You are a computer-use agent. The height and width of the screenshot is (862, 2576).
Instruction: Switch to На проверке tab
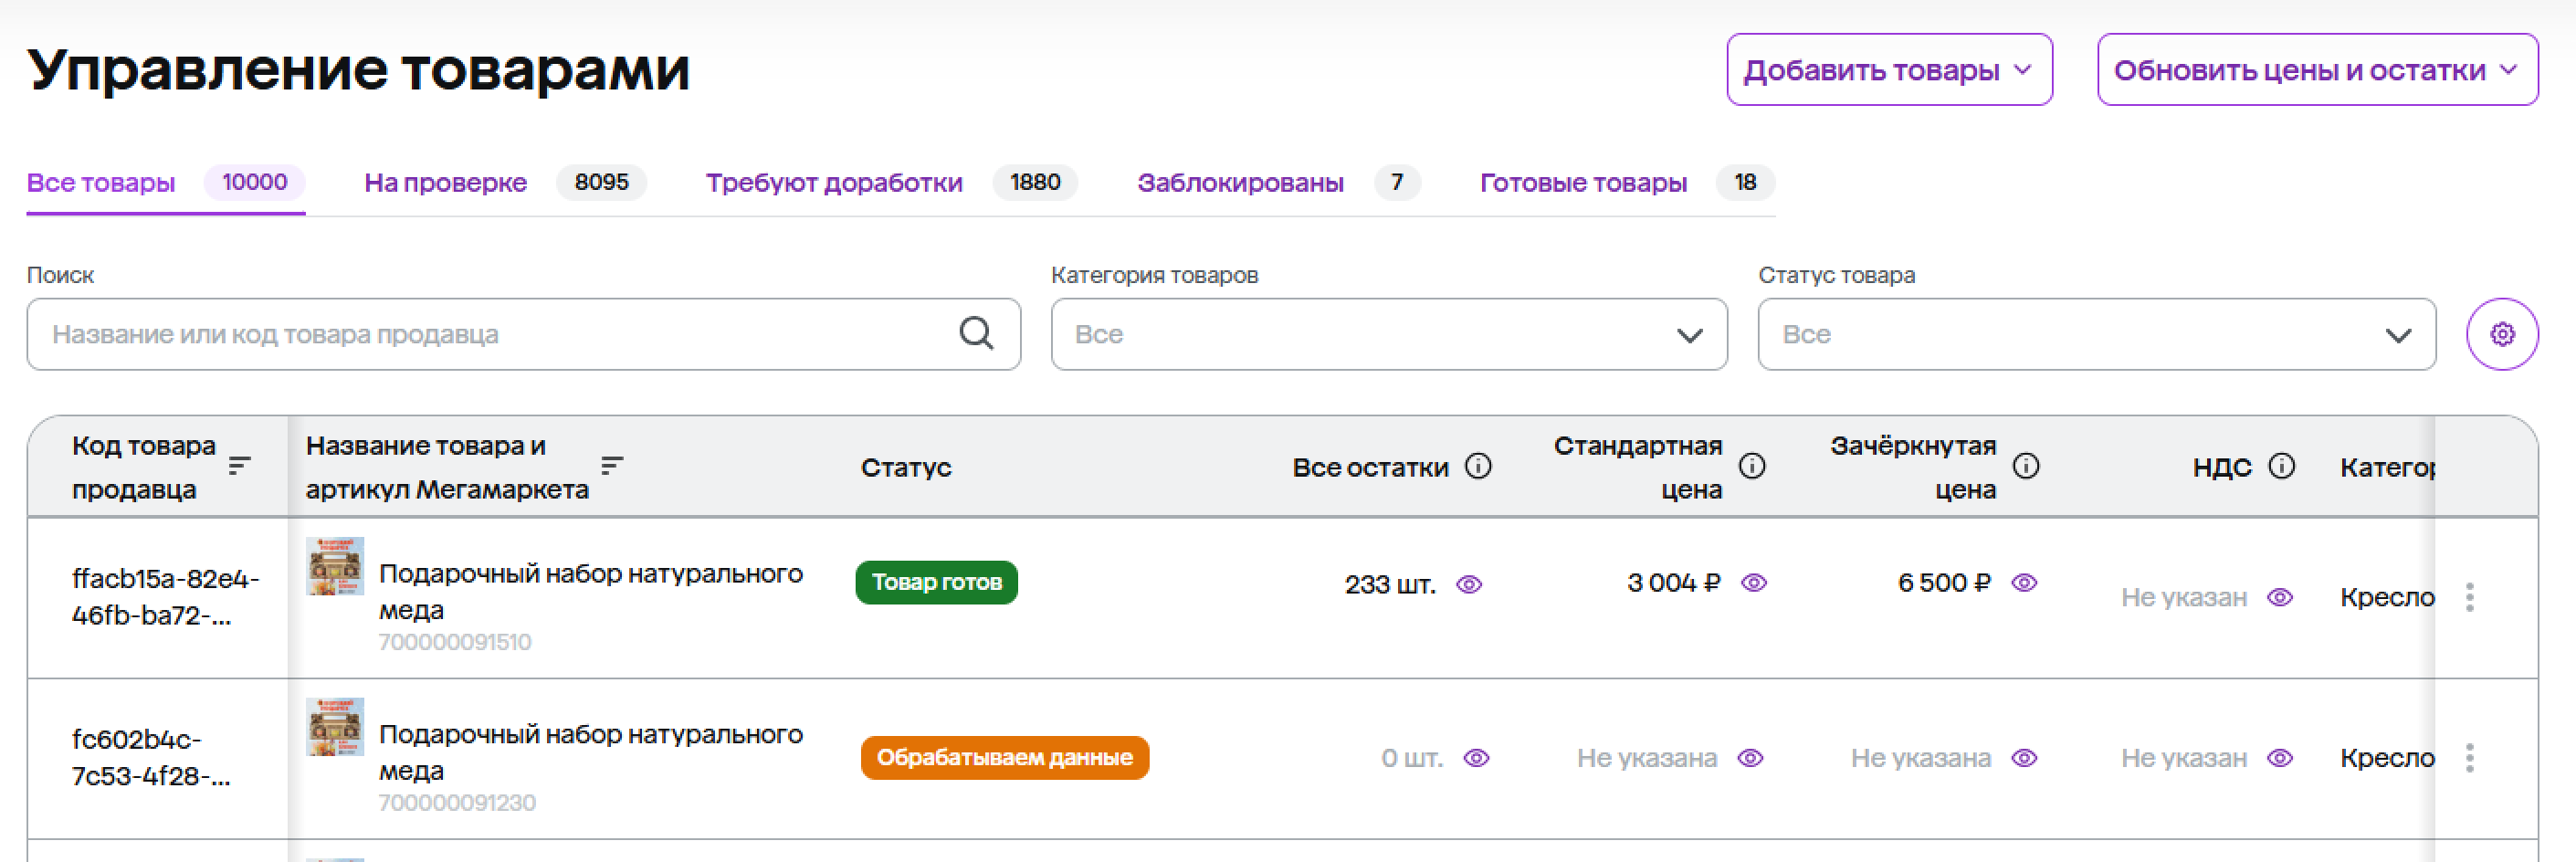click(x=505, y=183)
